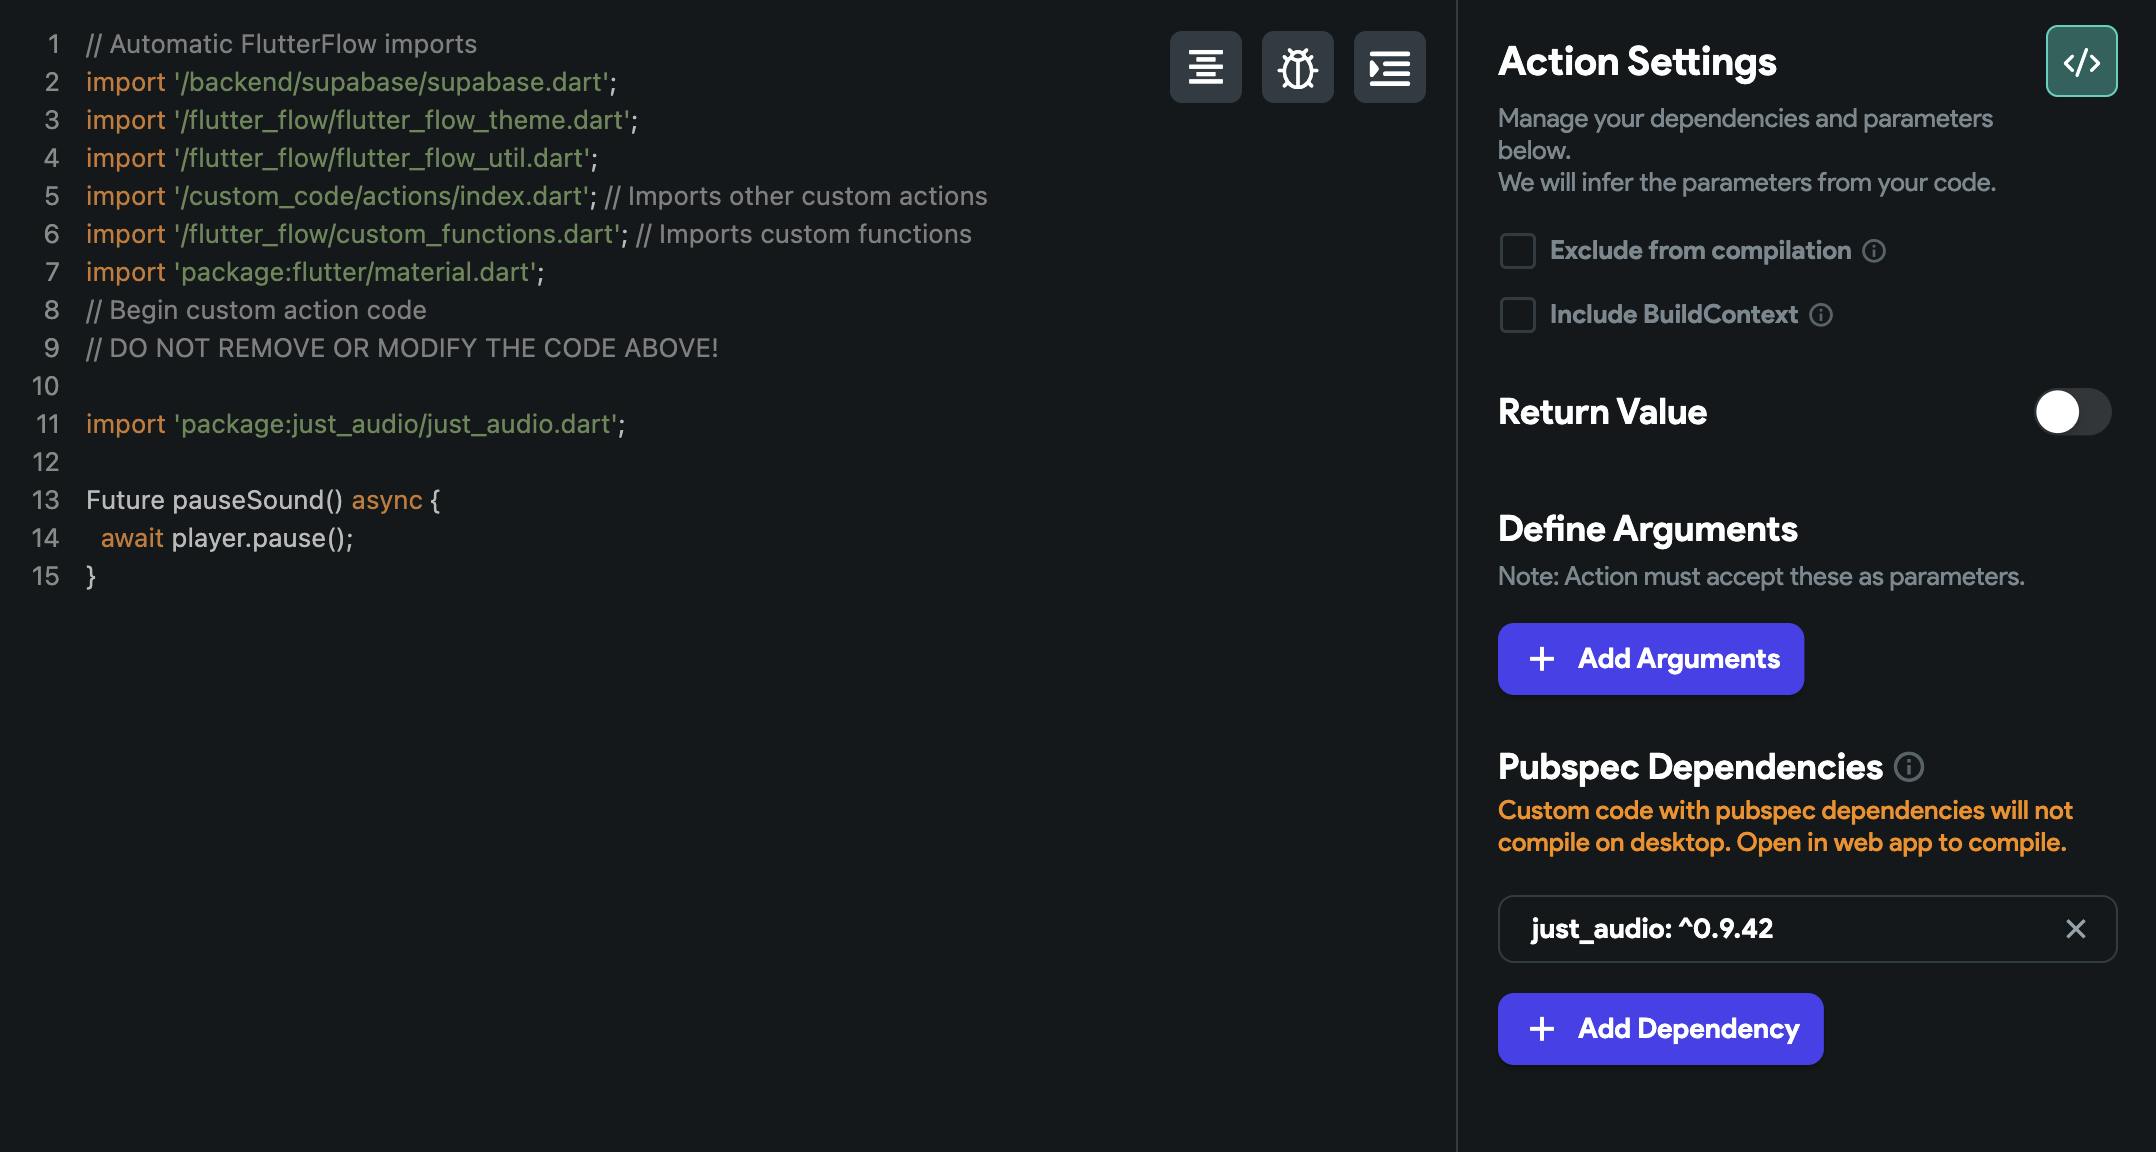The height and width of the screenshot is (1152, 2156).
Task: Click info icon next to Pubspec Dependencies
Action: click(x=1908, y=767)
